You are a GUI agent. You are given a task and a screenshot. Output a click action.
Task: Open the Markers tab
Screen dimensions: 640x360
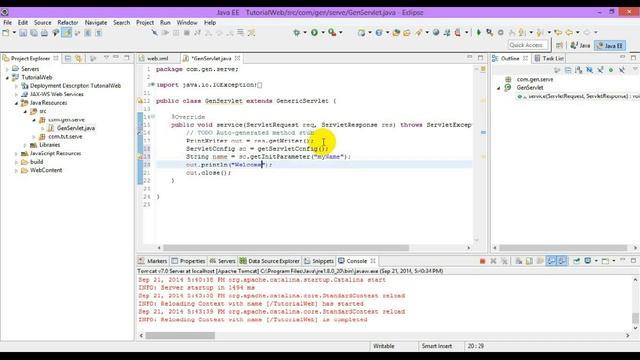point(153,261)
